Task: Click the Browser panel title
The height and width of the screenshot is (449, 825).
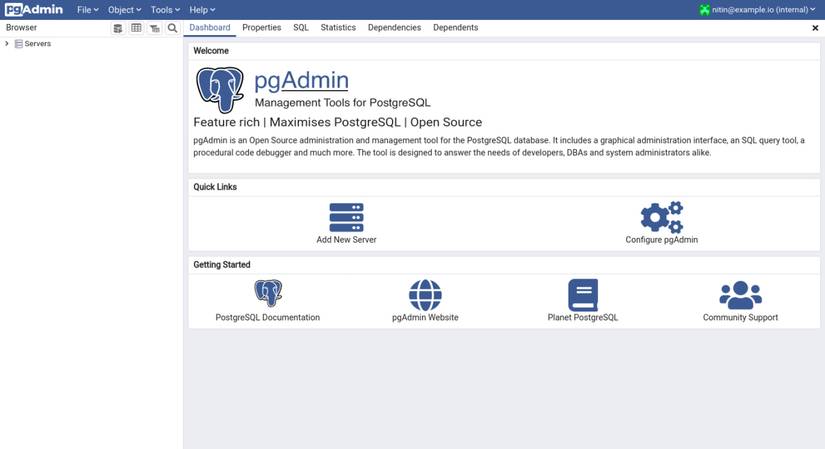Action: [x=21, y=27]
